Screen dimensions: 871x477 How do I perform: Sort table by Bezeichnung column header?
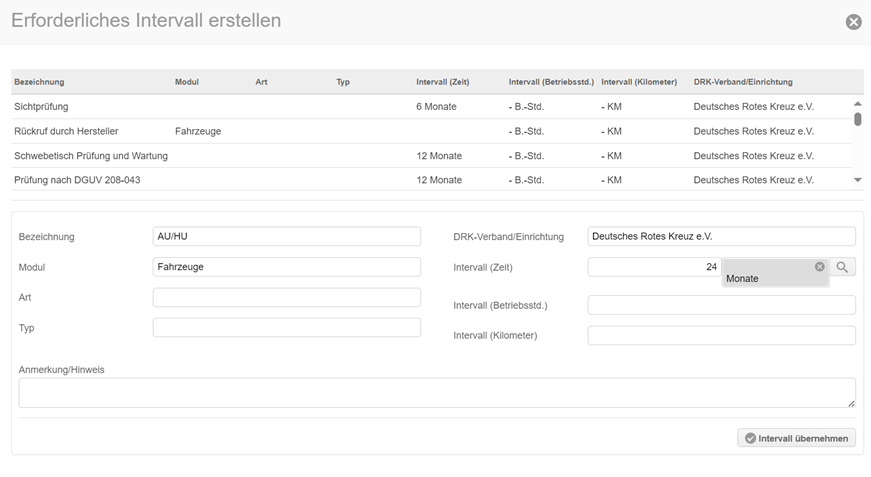pyautogui.click(x=39, y=82)
